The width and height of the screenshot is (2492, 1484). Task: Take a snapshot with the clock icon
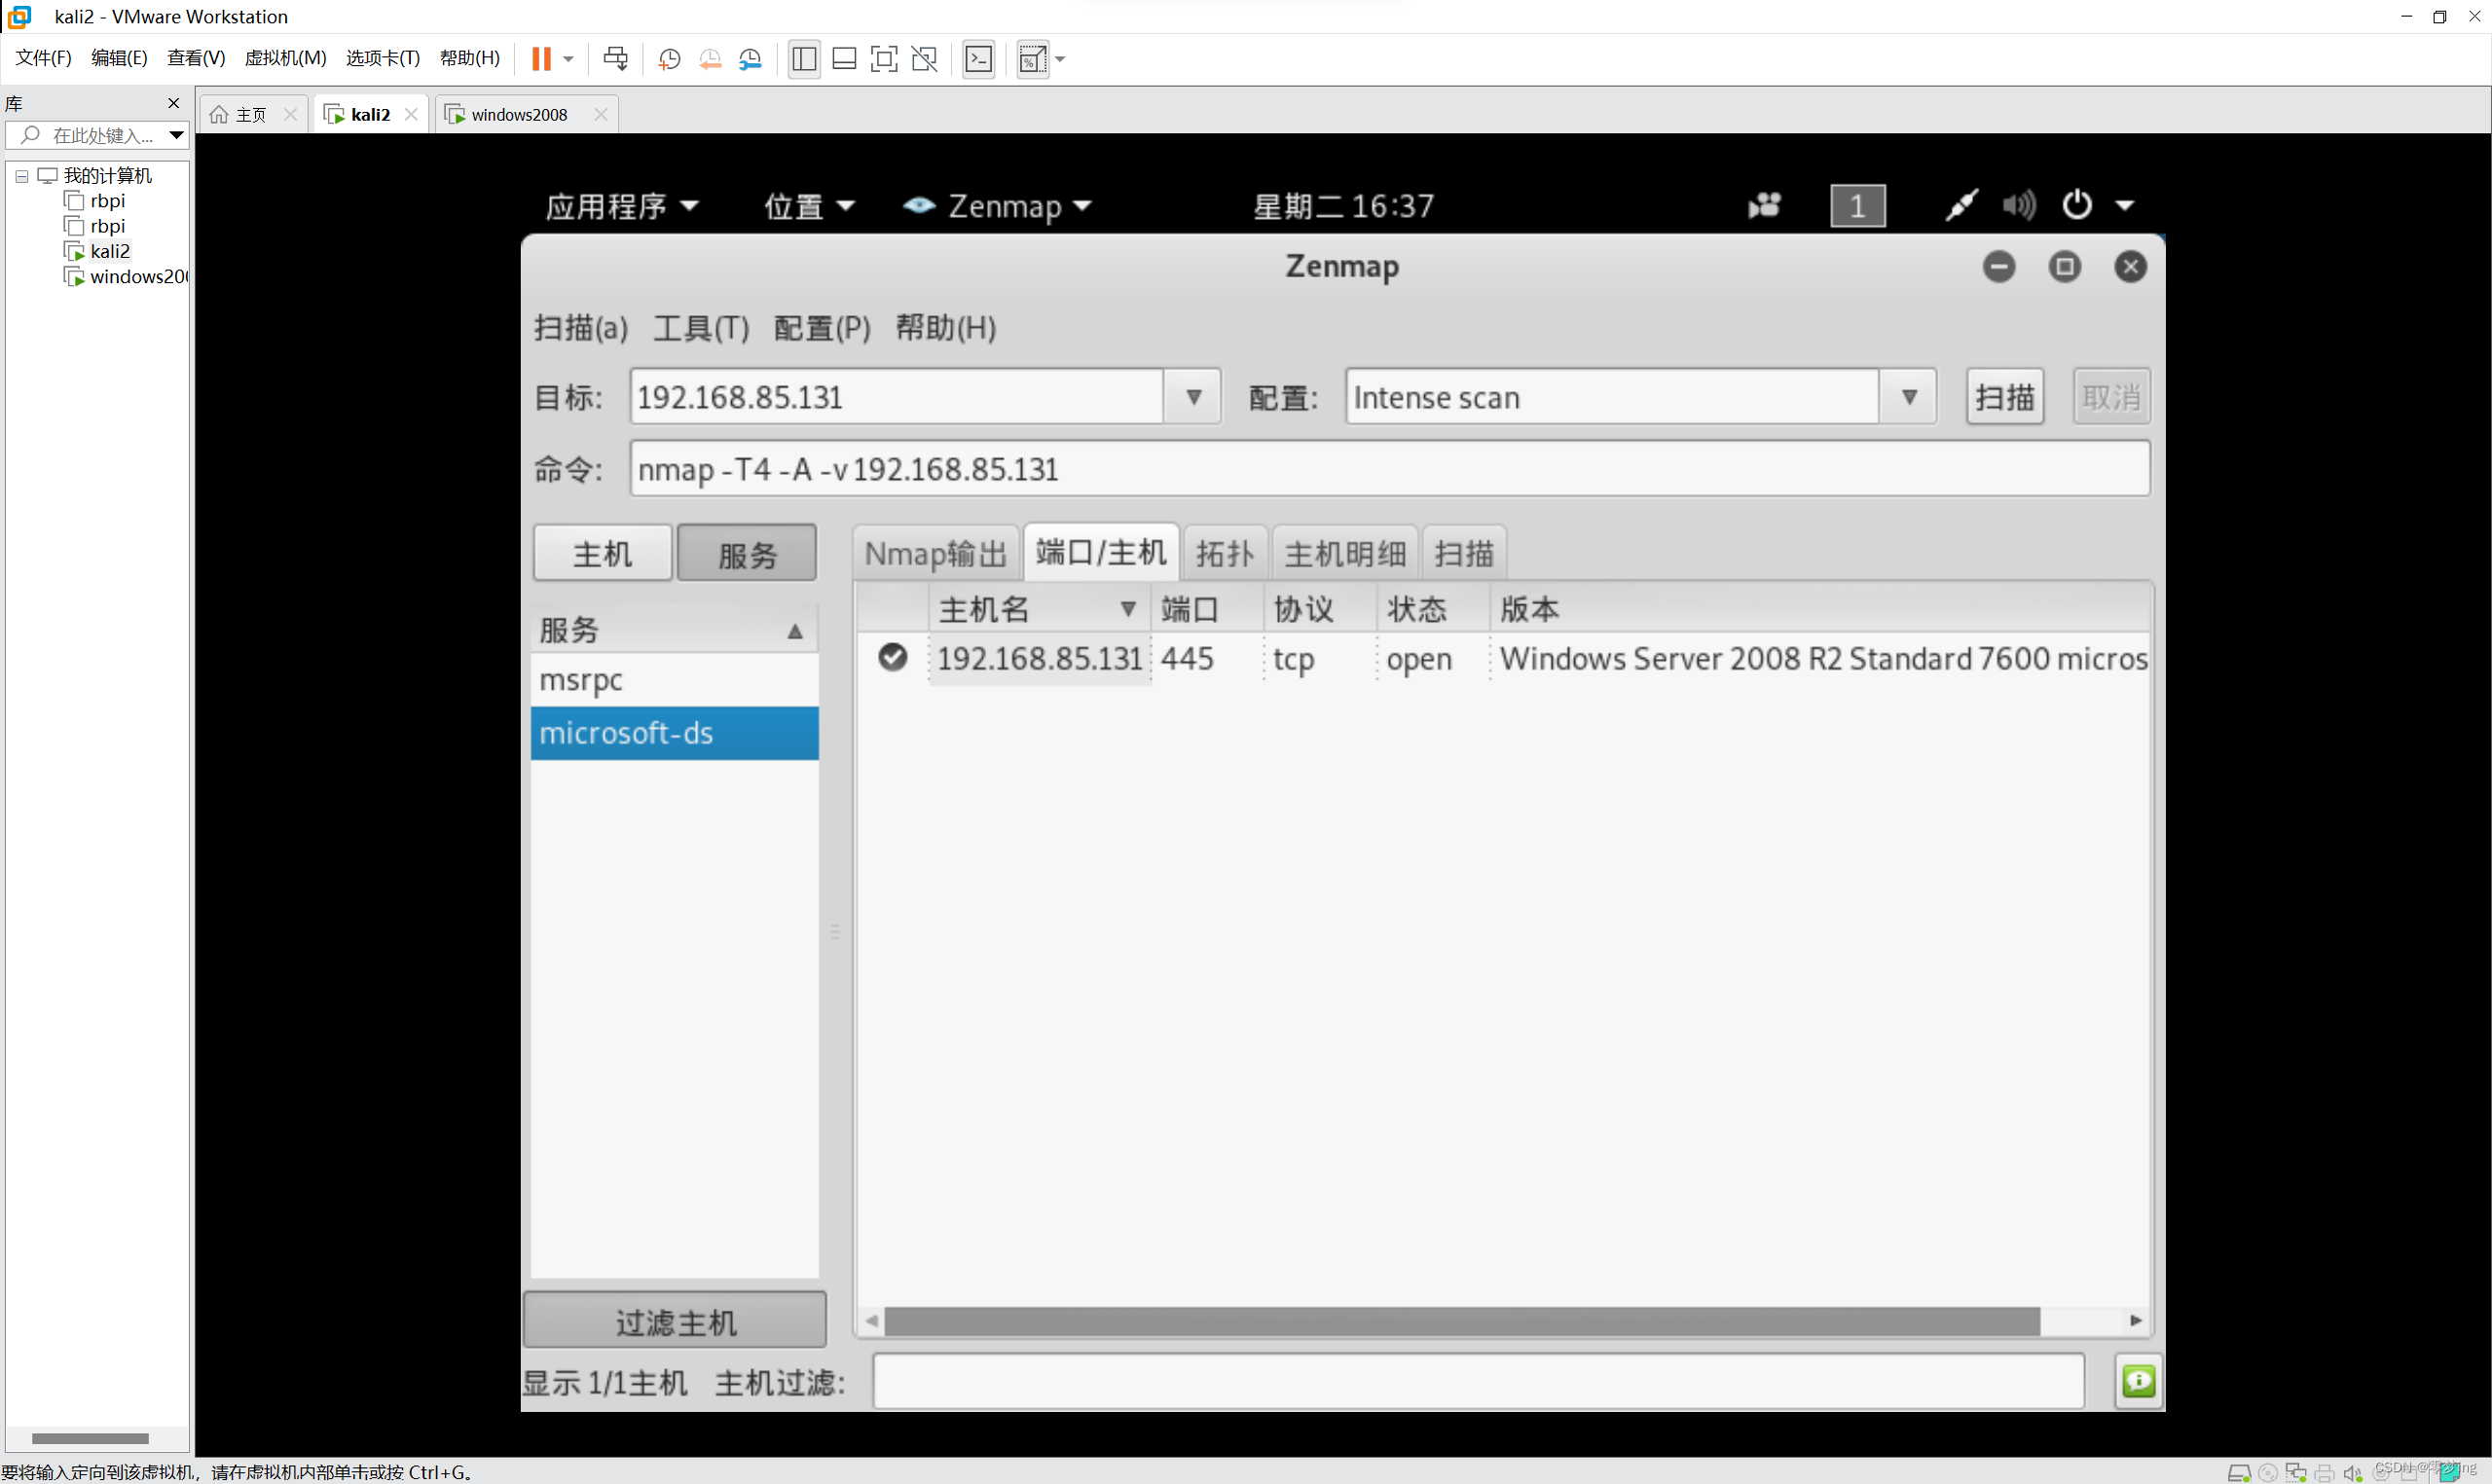[x=669, y=59]
